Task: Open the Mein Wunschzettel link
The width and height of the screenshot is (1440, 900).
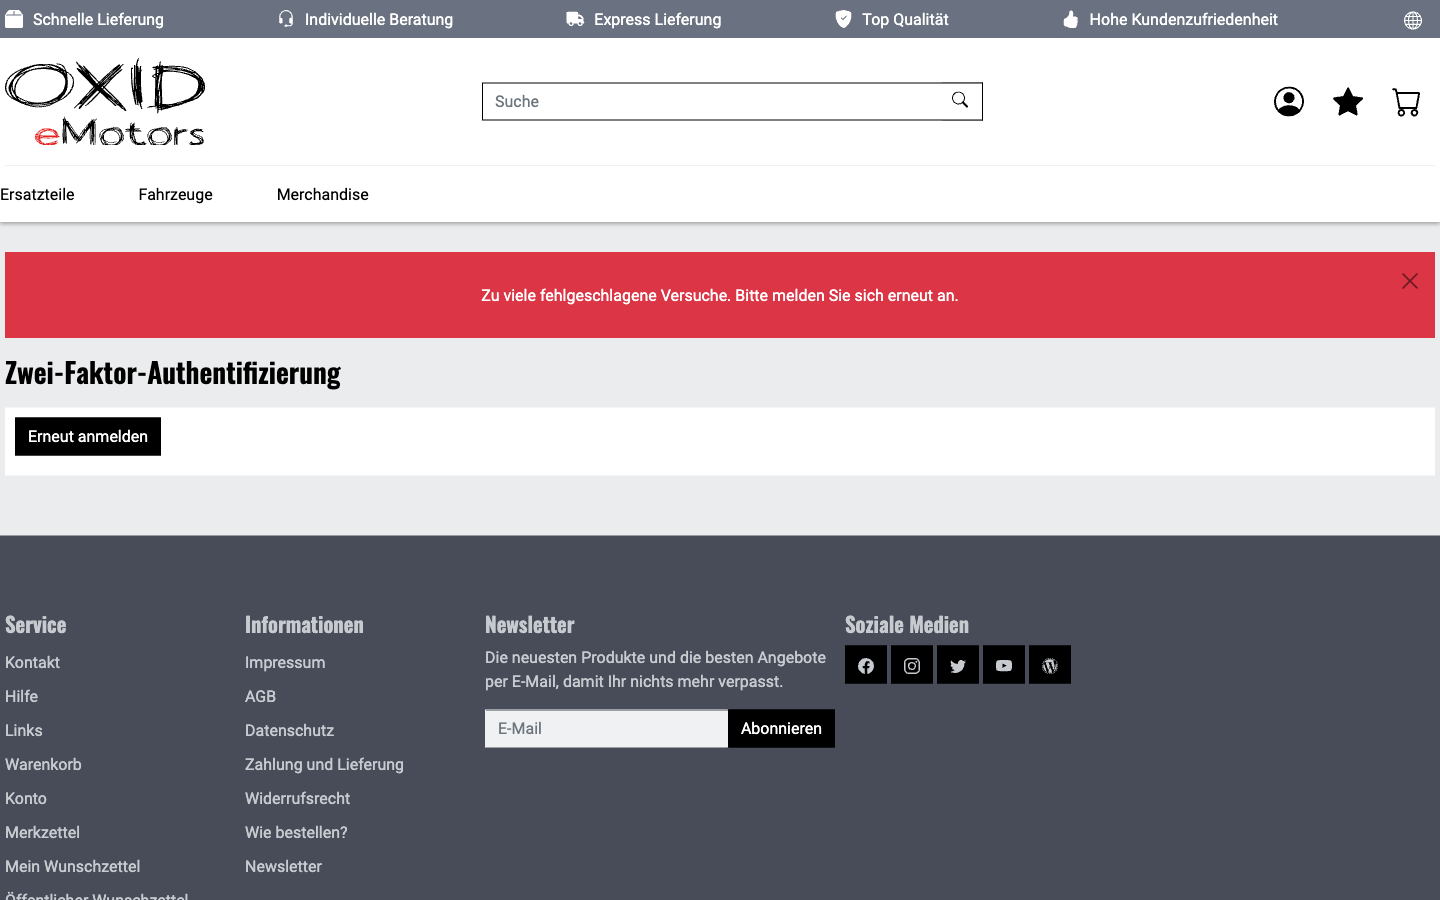Action: click(72, 866)
